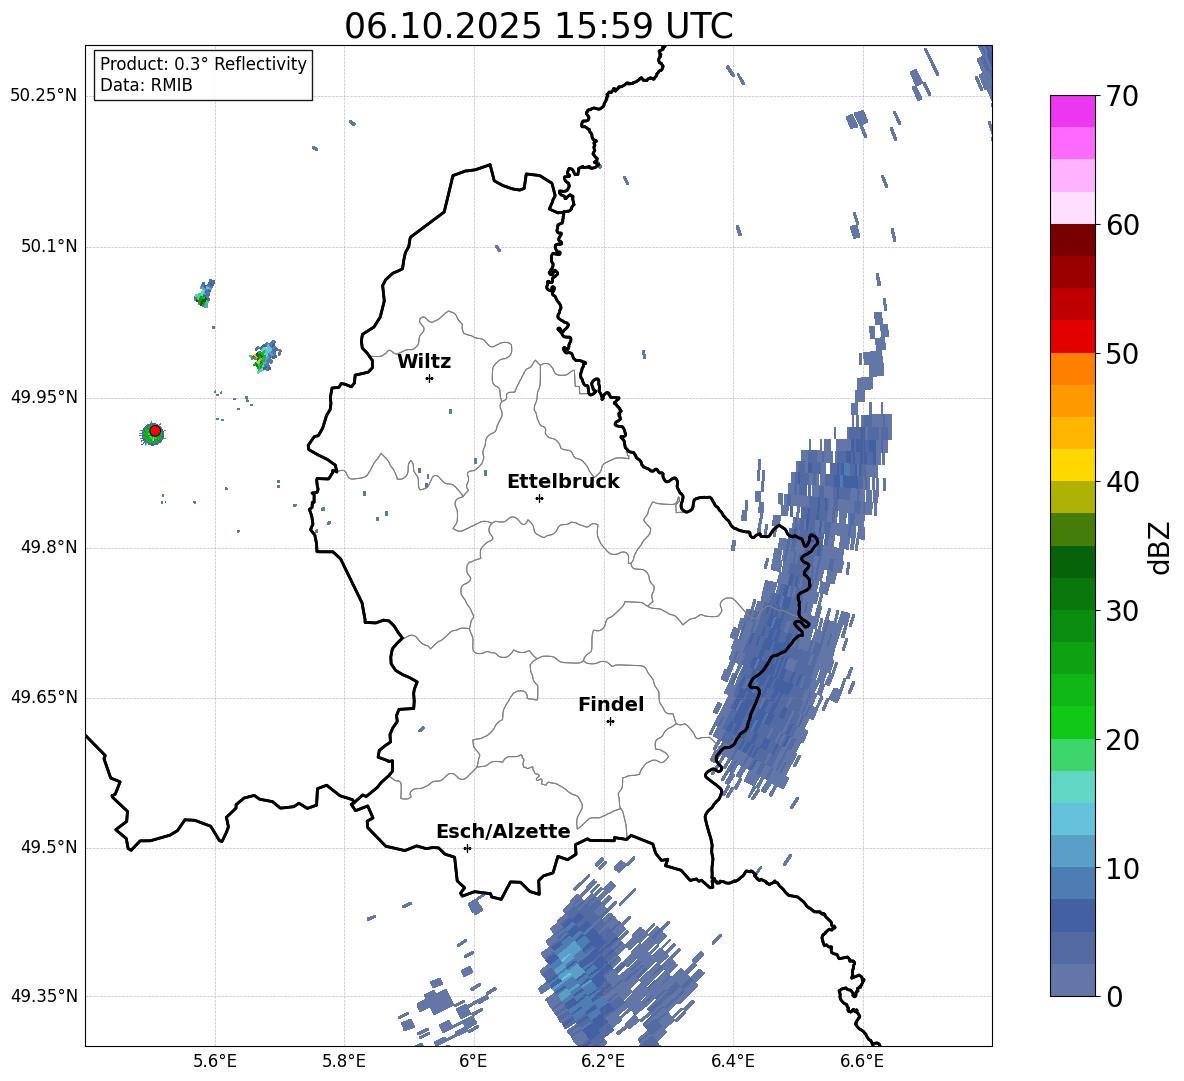The width and height of the screenshot is (1184, 1081).
Task: Click the 49.5°N latitude label
Action: (49, 847)
